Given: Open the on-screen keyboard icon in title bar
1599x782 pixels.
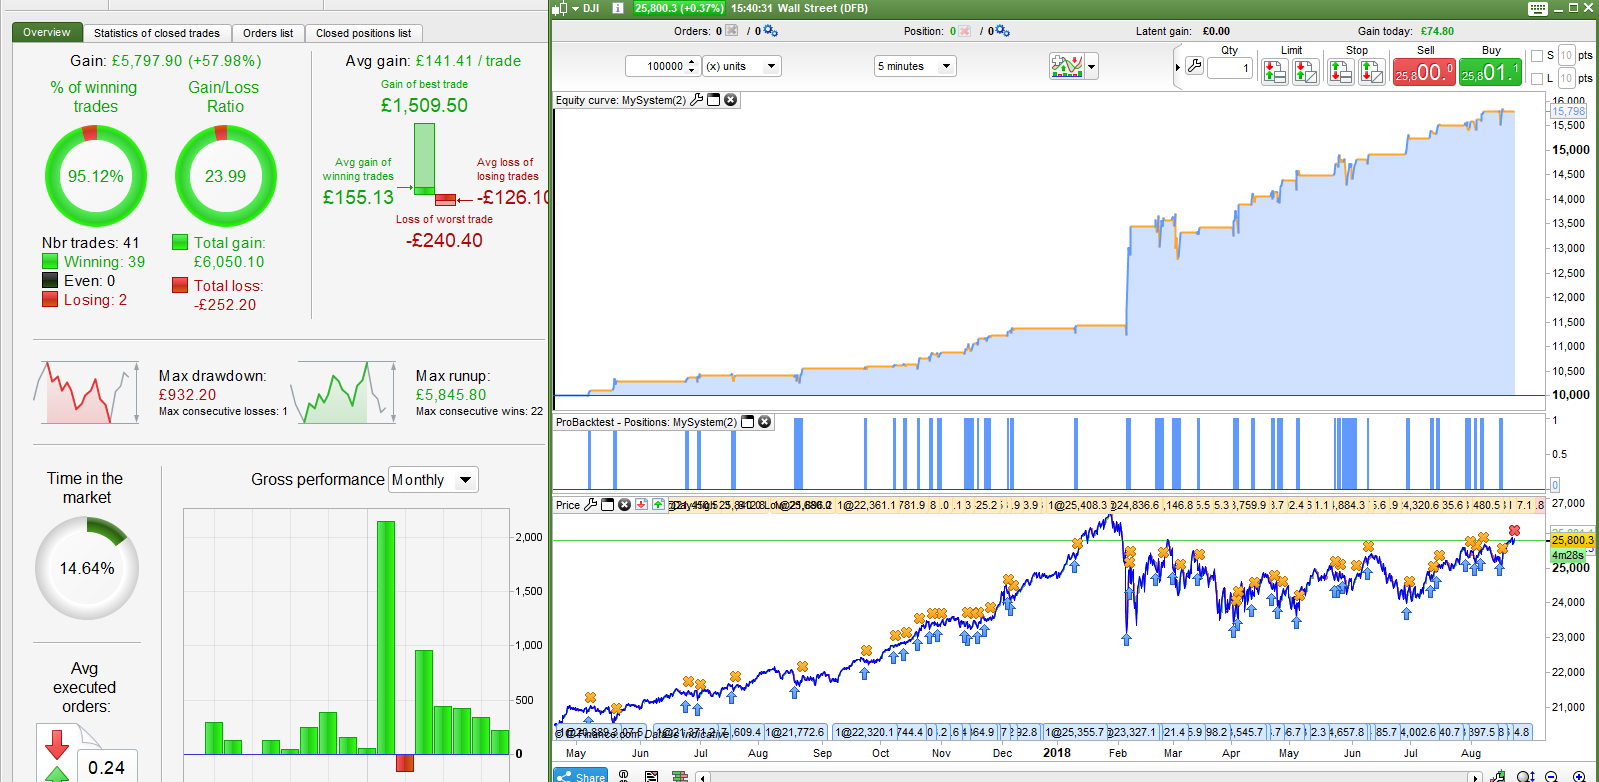Looking at the screenshot, I should tap(1538, 8).
